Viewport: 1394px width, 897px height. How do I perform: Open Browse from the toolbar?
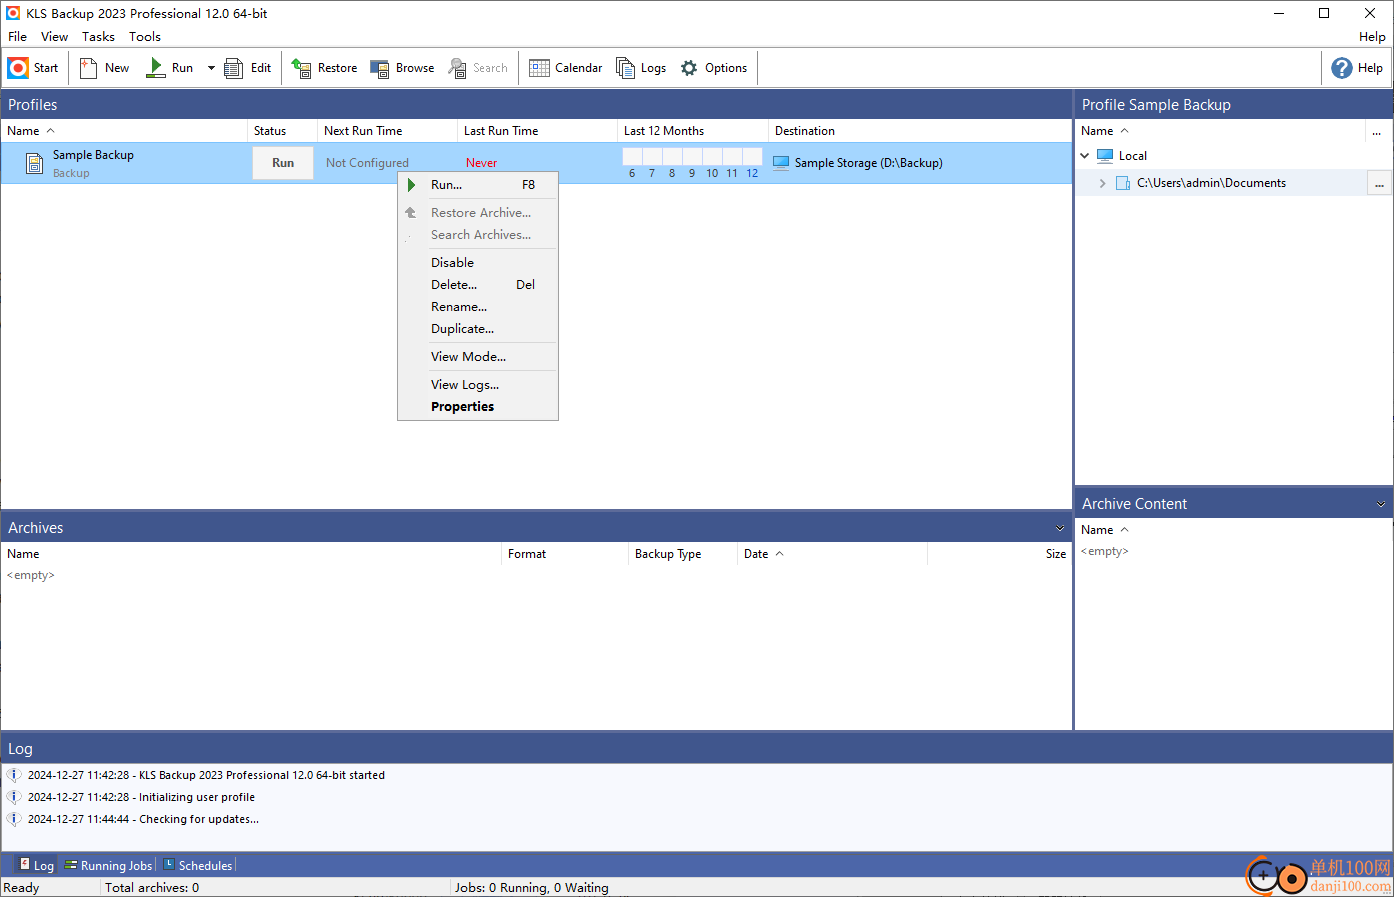[x=402, y=68]
